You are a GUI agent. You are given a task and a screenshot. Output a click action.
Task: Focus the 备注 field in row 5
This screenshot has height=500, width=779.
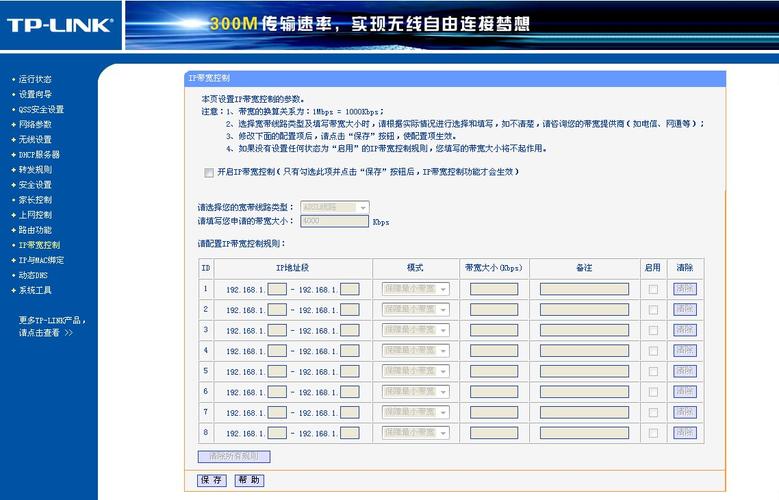pos(584,372)
